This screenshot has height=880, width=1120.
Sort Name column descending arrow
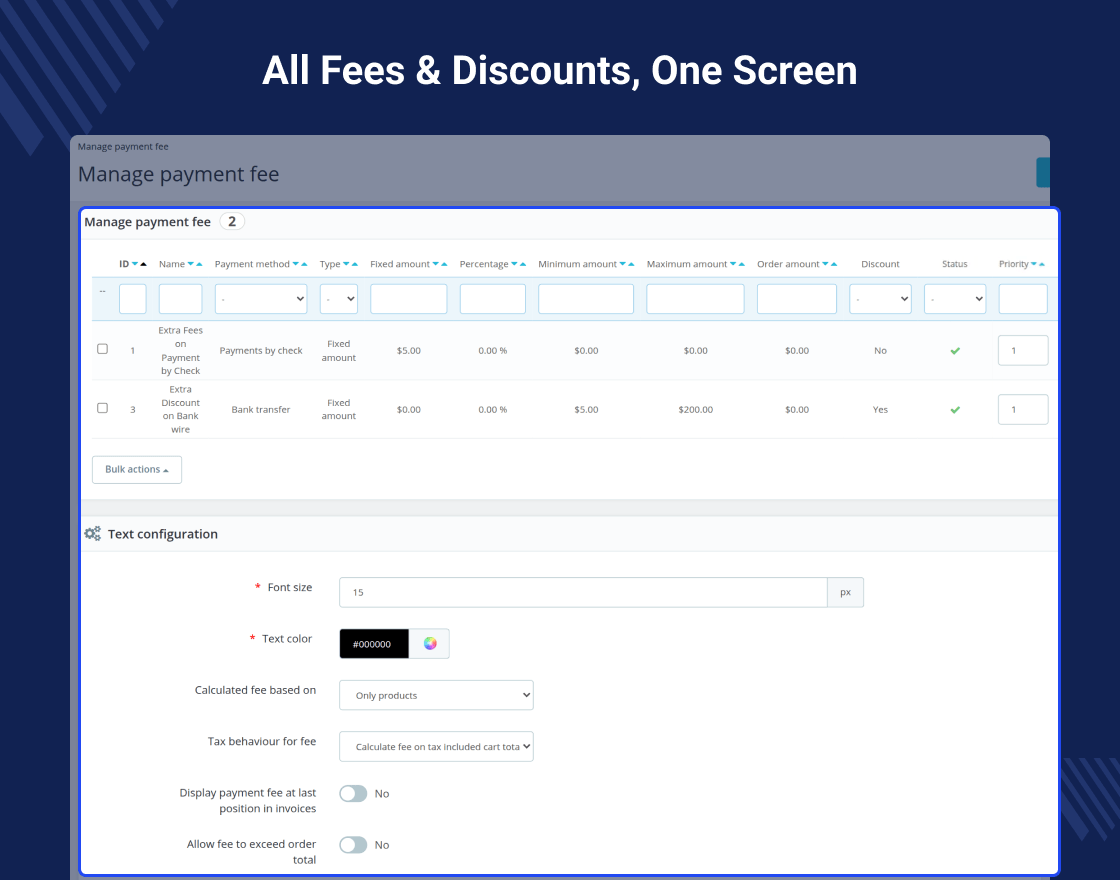pyautogui.click(x=191, y=264)
